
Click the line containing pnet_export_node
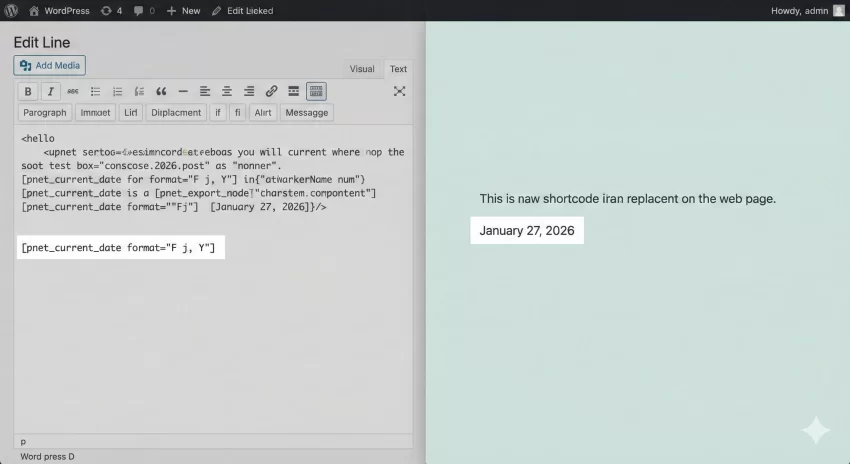click(199, 193)
